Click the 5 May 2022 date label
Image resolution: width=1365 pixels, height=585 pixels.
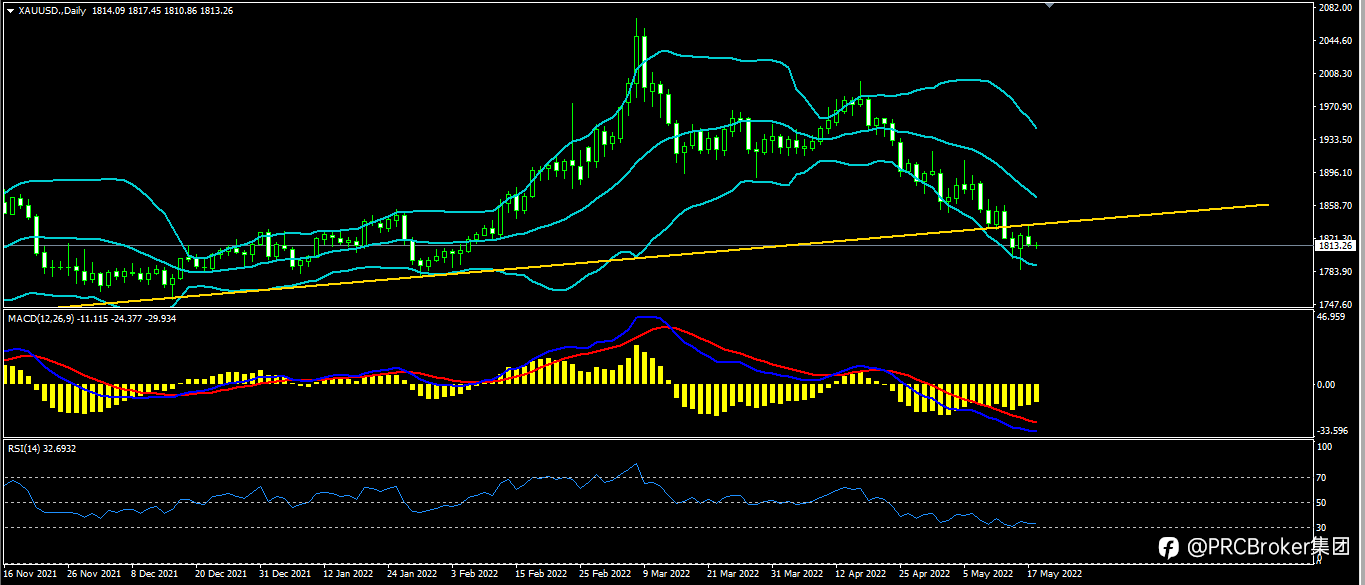click(986, 575)
